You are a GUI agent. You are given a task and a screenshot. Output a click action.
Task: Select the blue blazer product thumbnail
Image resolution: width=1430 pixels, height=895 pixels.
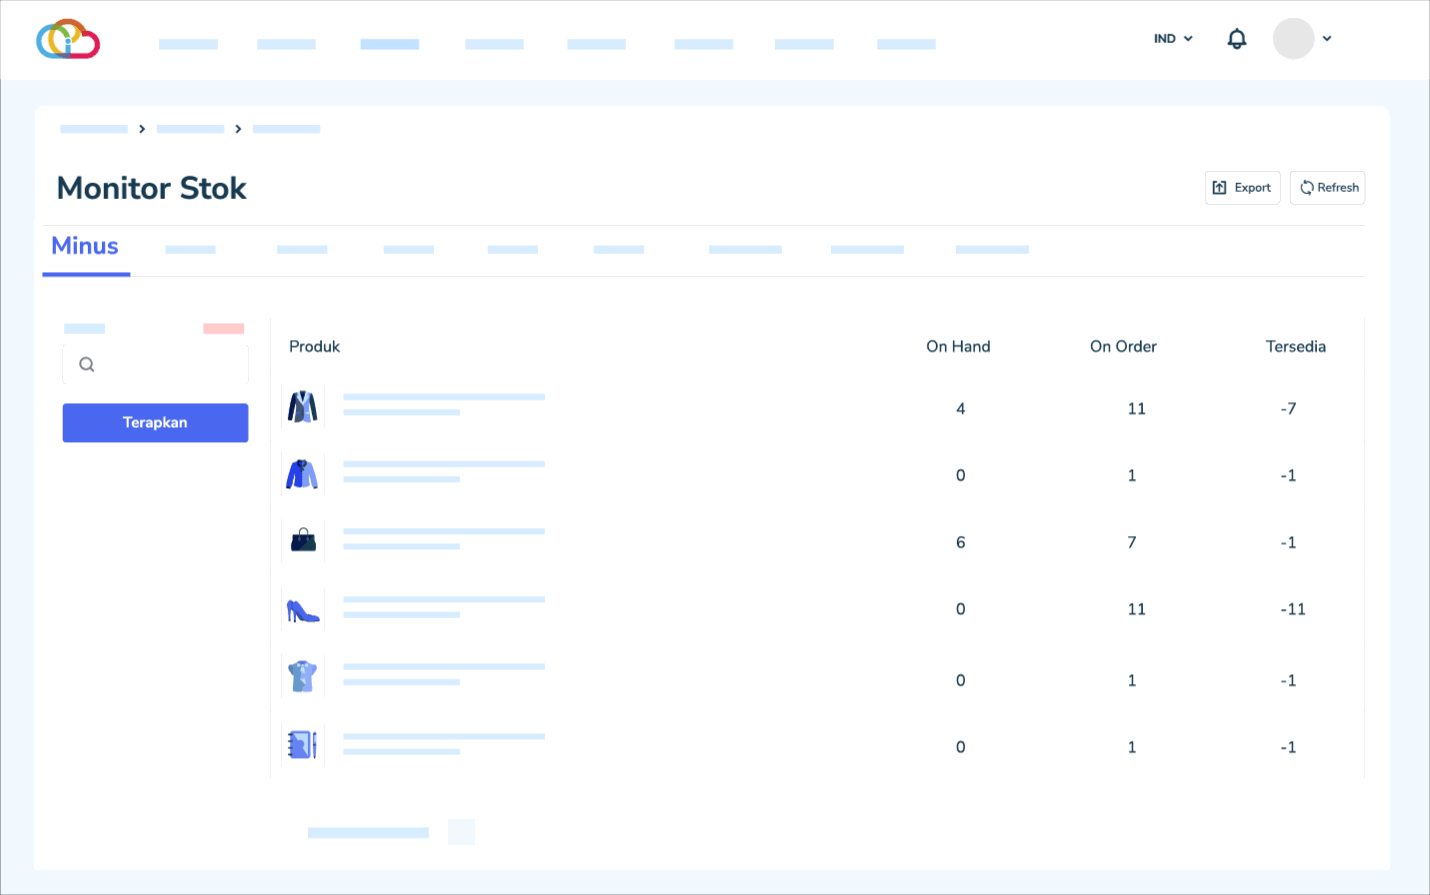(302, 474)
